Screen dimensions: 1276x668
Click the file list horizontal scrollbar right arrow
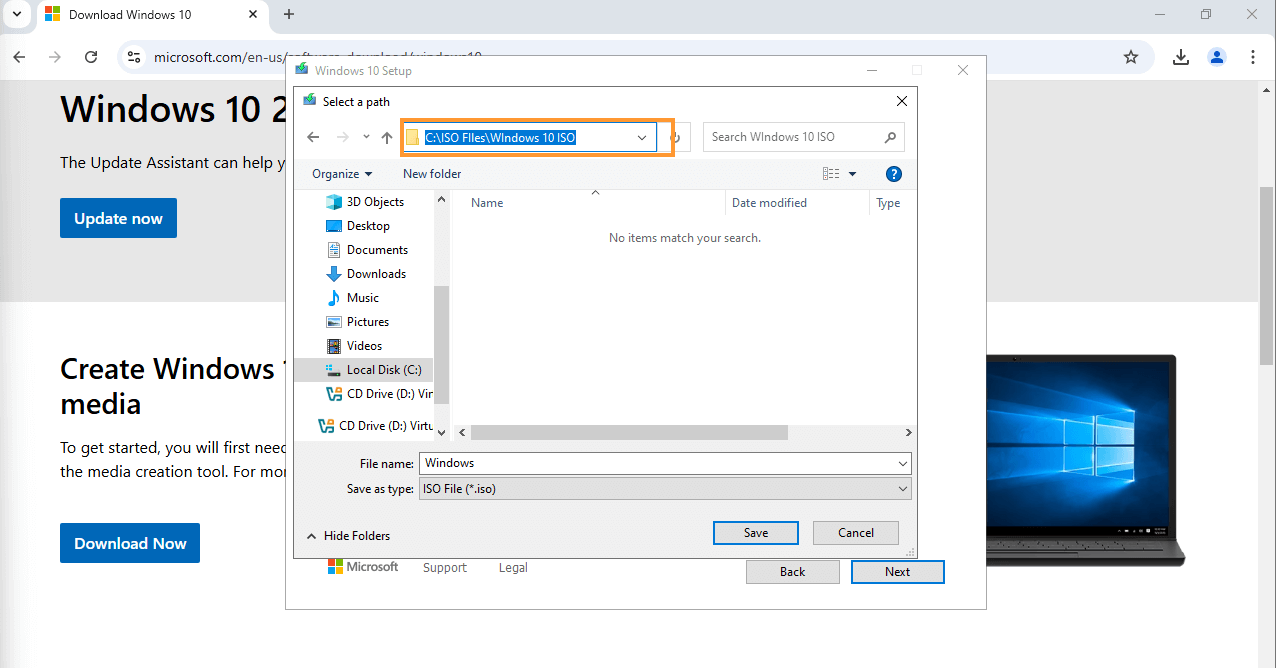pyautogui.click(x=908, y=433)
